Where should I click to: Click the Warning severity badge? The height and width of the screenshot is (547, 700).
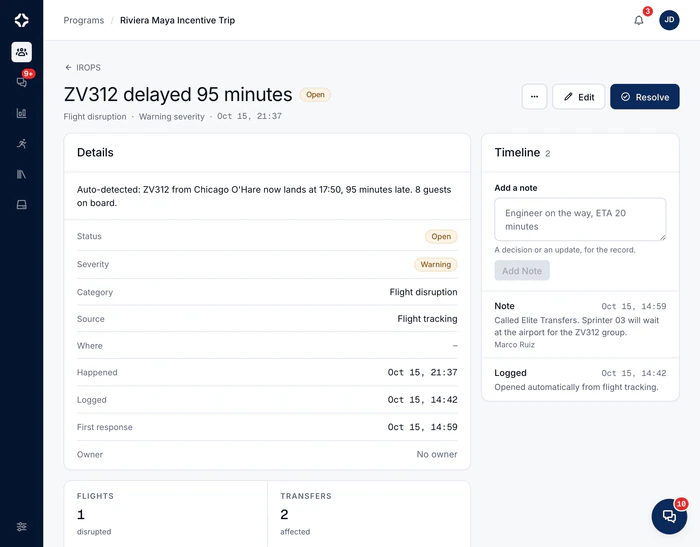(435, 264)
